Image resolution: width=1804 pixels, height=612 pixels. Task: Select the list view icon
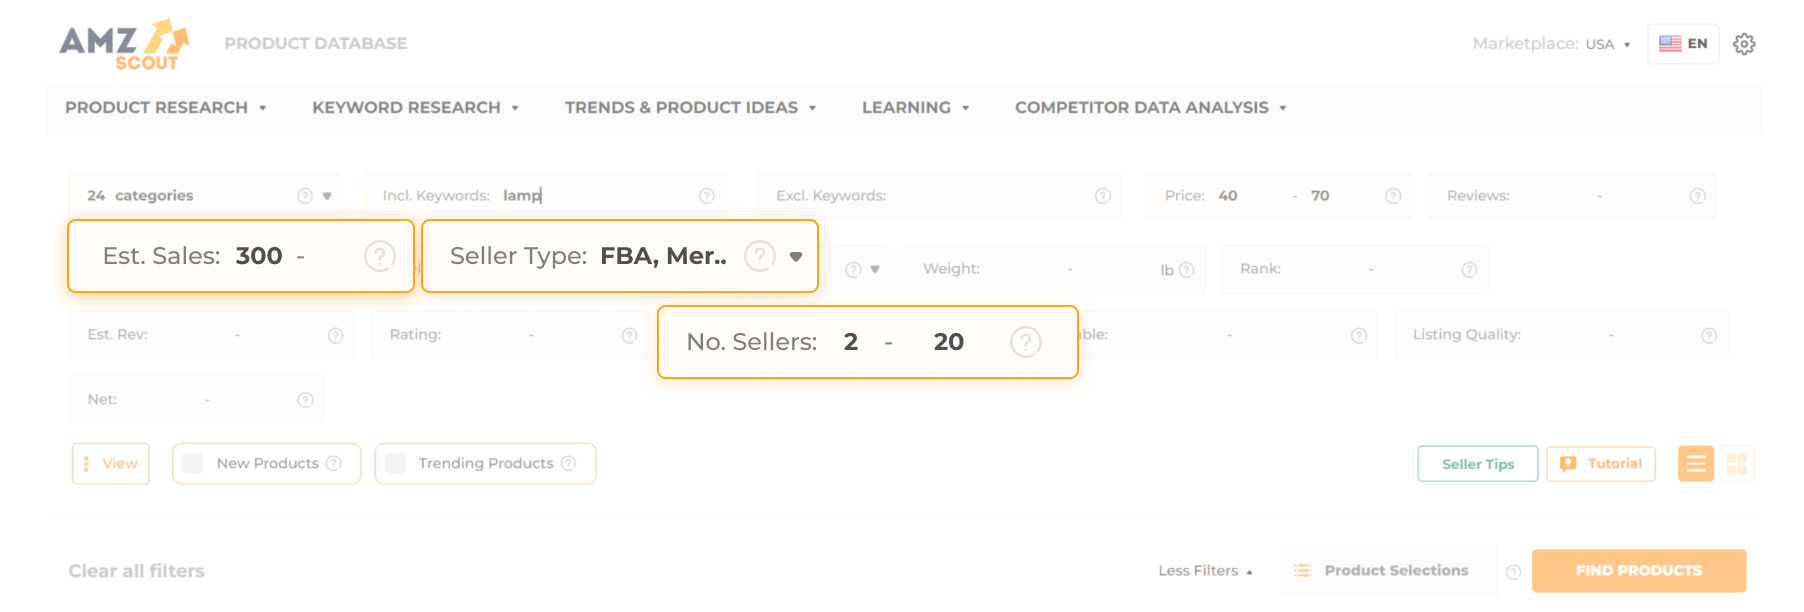1695,463
